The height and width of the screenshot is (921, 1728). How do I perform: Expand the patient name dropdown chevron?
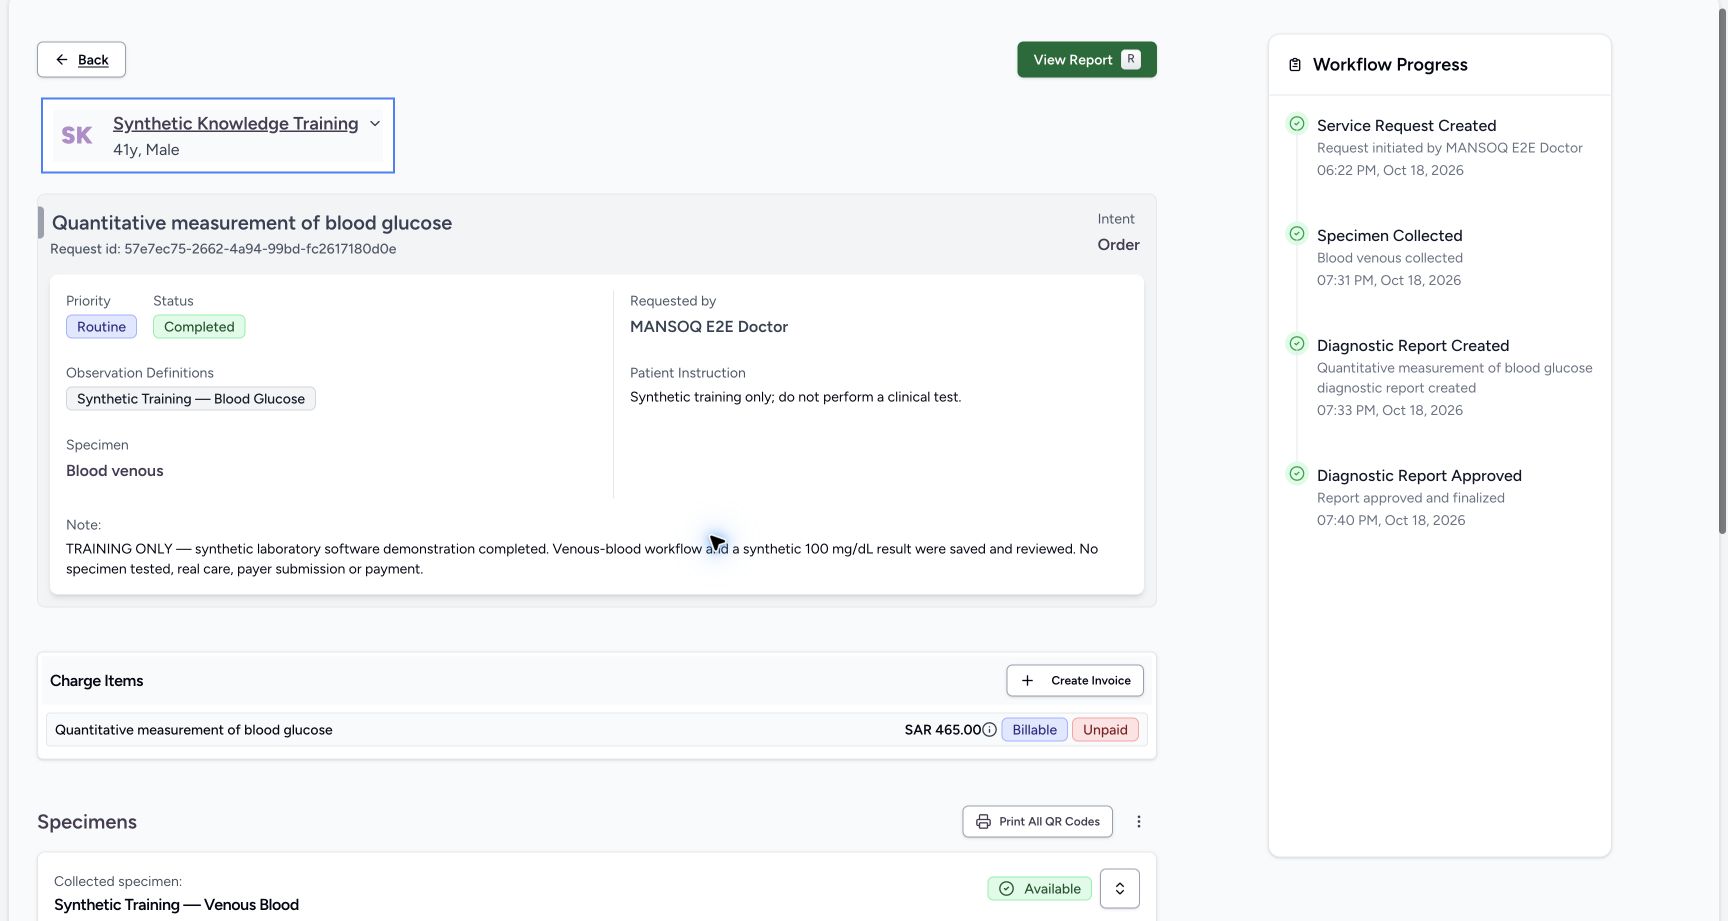pos(375,124)
